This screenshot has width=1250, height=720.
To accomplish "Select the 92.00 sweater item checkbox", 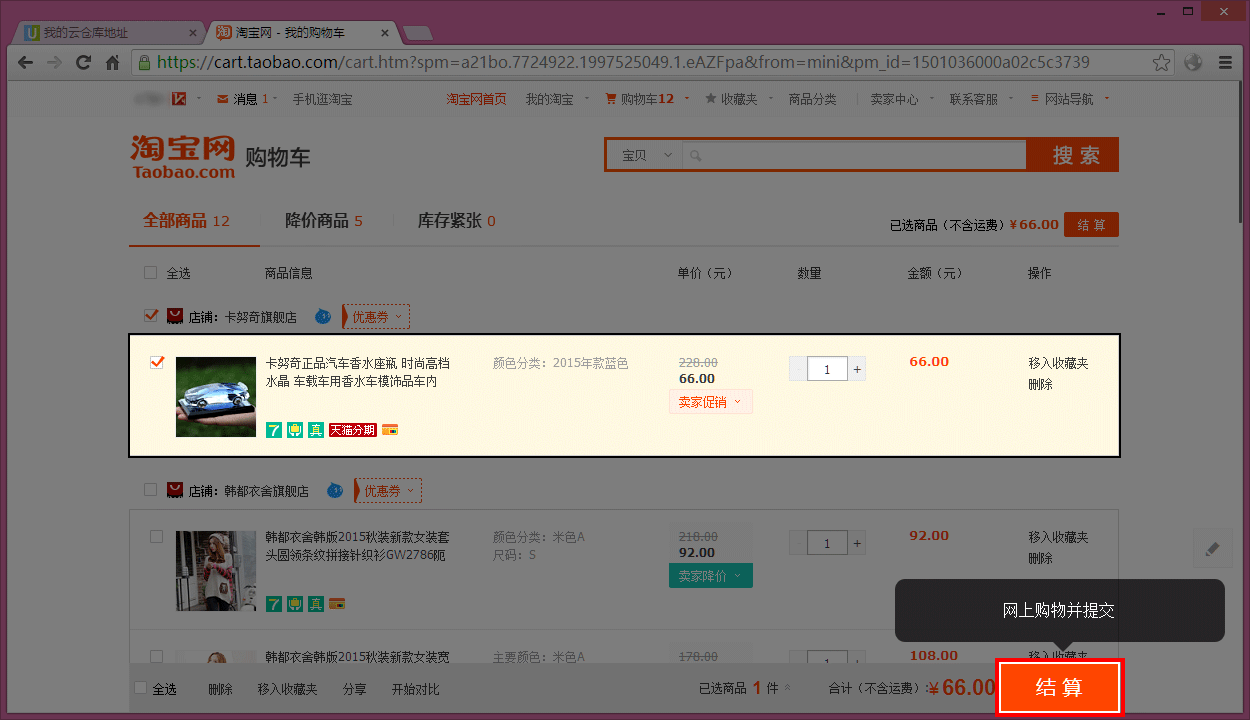I will (x=156, y=536).
